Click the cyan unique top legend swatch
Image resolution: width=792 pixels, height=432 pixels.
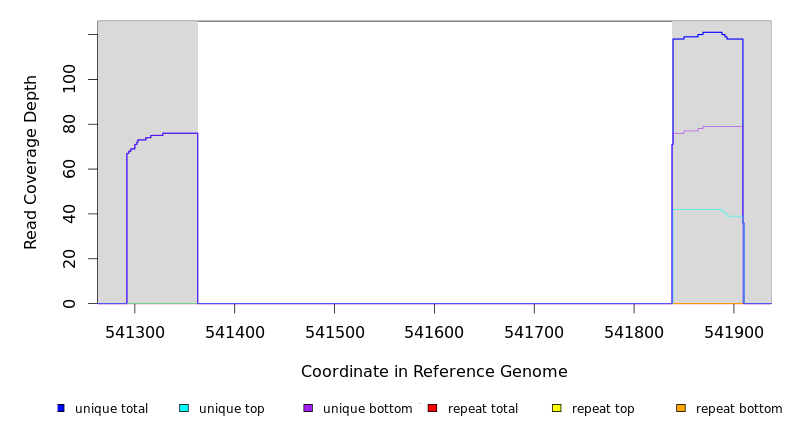point(184,408)
